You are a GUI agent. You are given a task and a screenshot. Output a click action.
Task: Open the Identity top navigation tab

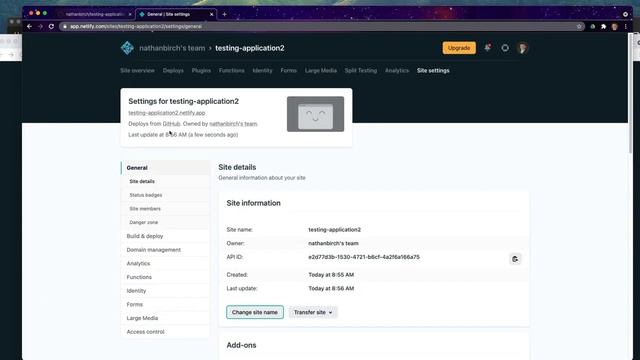262,70
